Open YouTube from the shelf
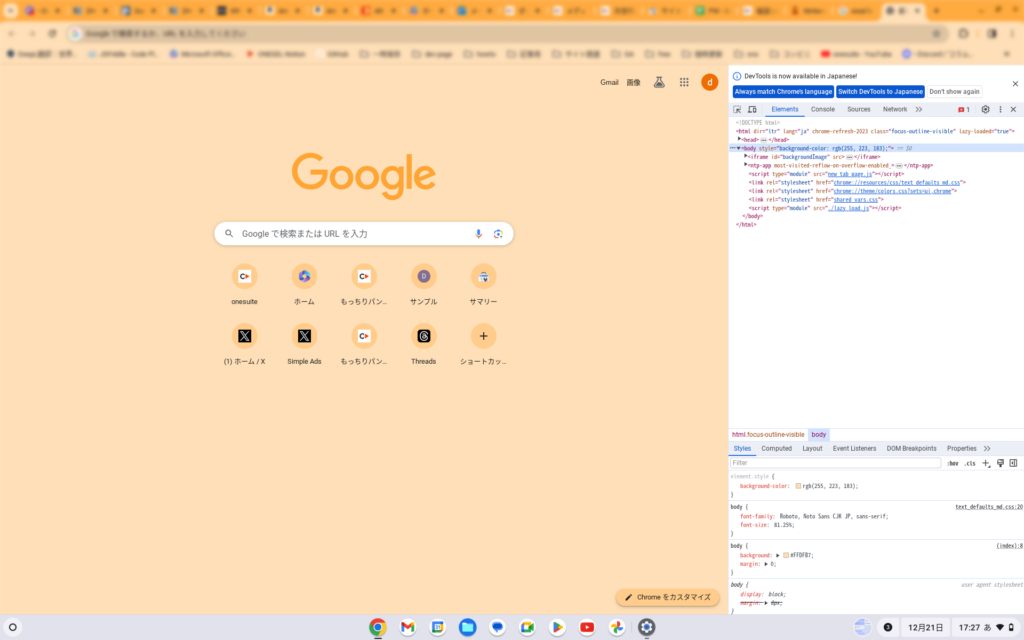The width and height of the screenshot is (1024, 640). pos(587,627)
